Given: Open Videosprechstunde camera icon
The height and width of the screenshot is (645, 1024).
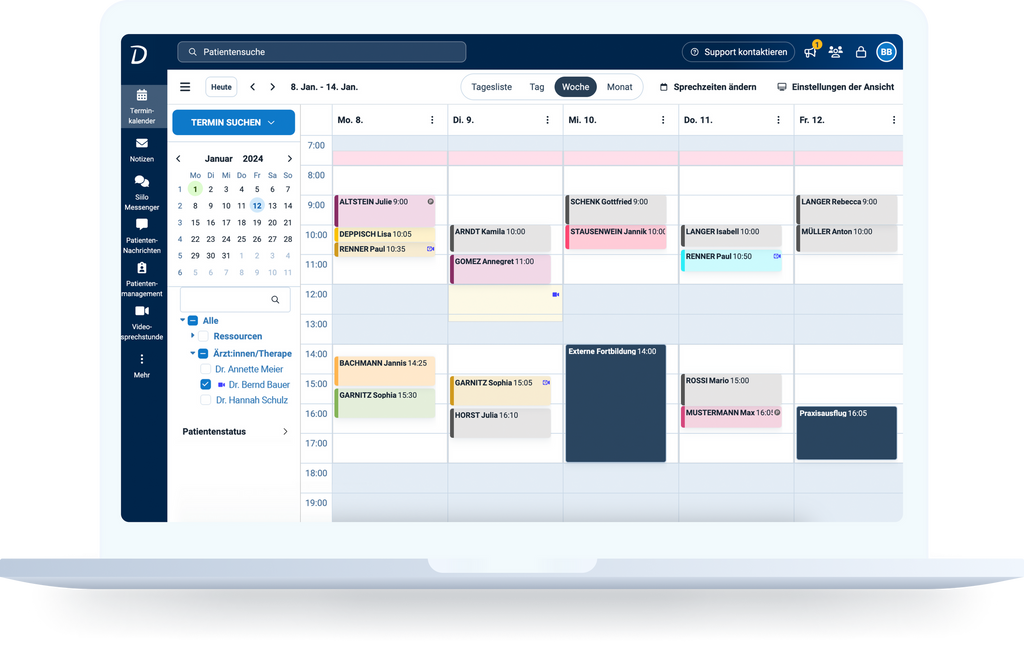Looking at the screenshot, I should 141,312.
